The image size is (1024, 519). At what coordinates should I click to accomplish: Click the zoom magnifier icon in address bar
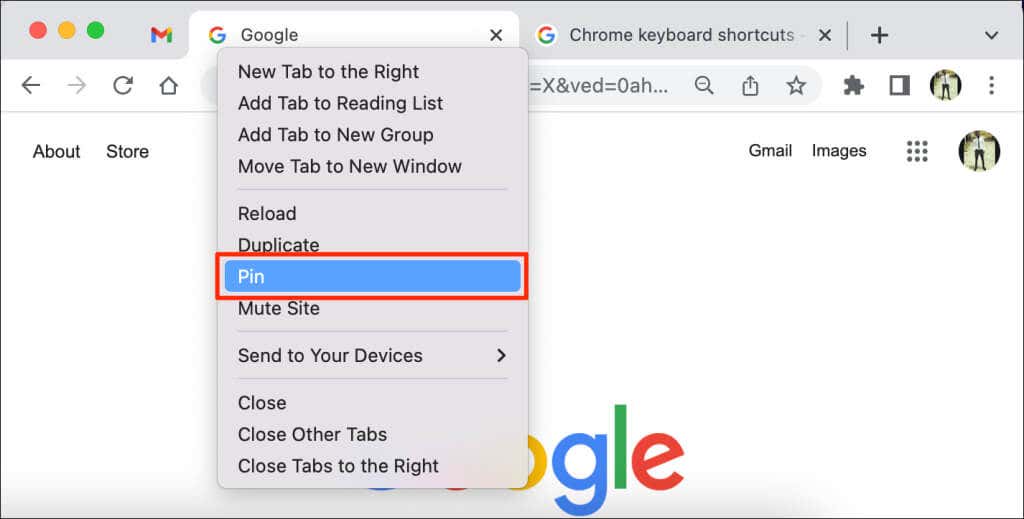704,86
